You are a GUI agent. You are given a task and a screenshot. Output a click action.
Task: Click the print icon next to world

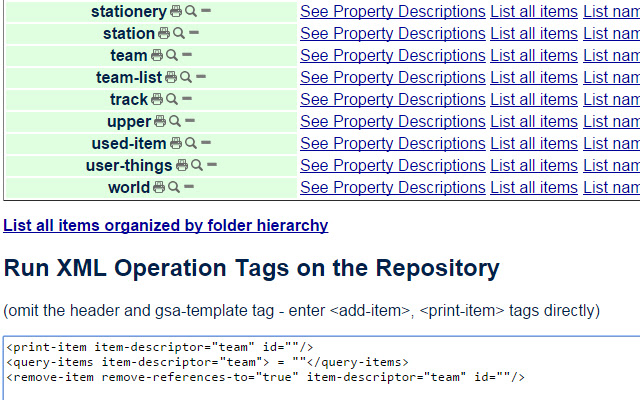[x=159, y=187]
